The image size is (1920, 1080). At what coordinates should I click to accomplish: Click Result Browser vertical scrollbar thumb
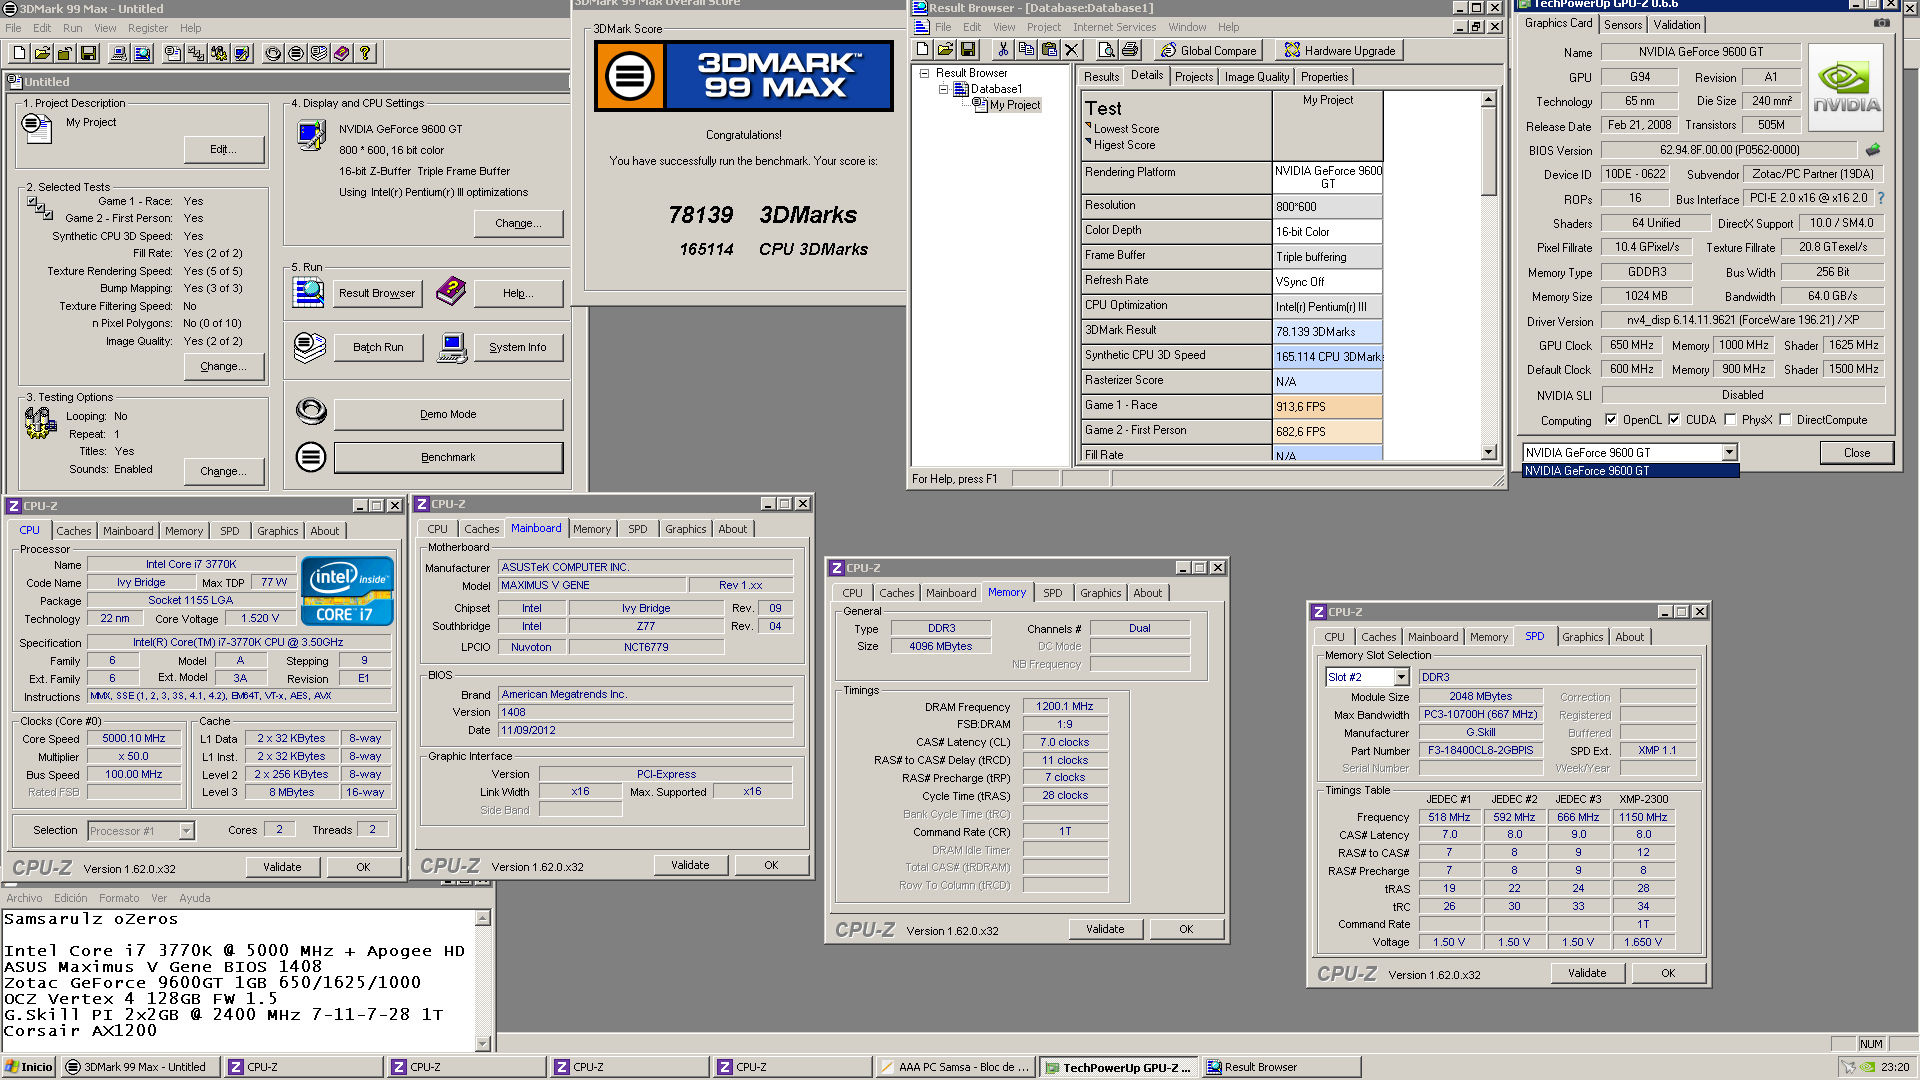[1489, 152]
